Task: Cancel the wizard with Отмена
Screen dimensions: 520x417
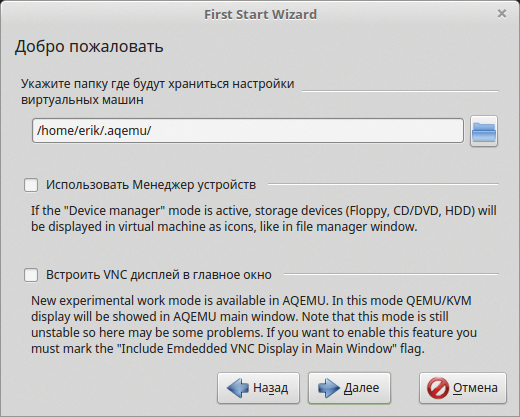Action: pos(463,388)
